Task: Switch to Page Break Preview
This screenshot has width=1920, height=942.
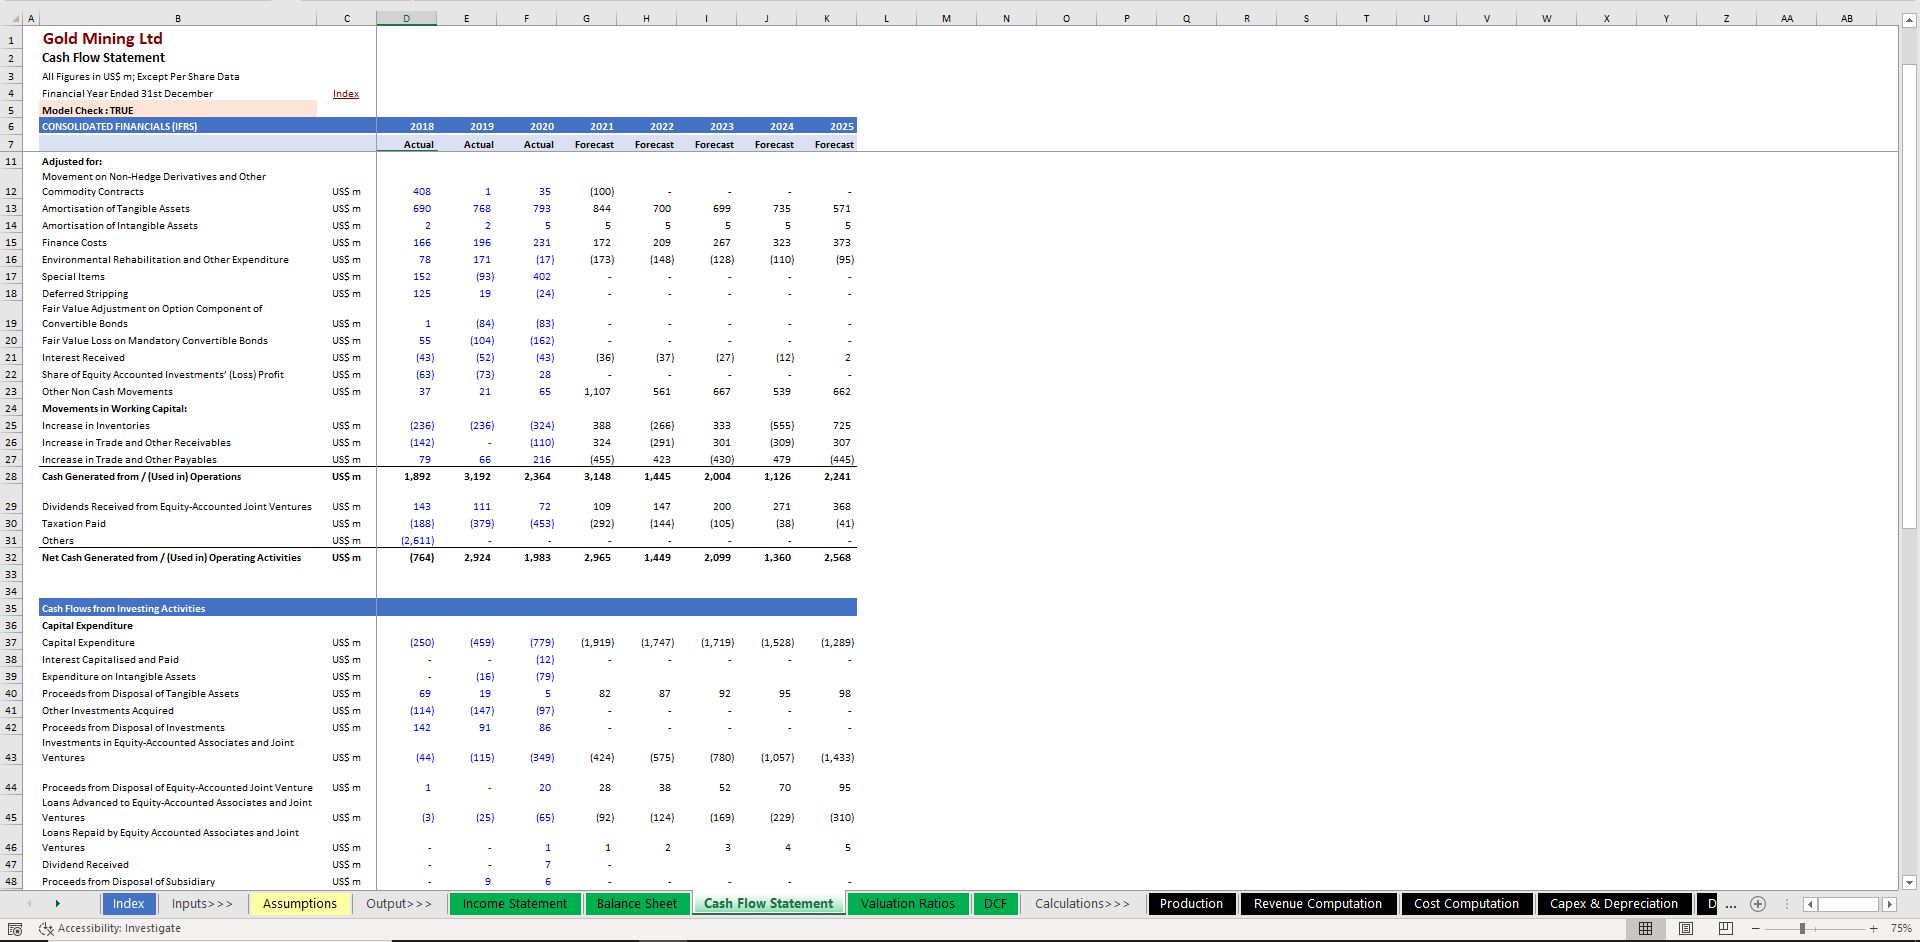Action: [1725, 929]
